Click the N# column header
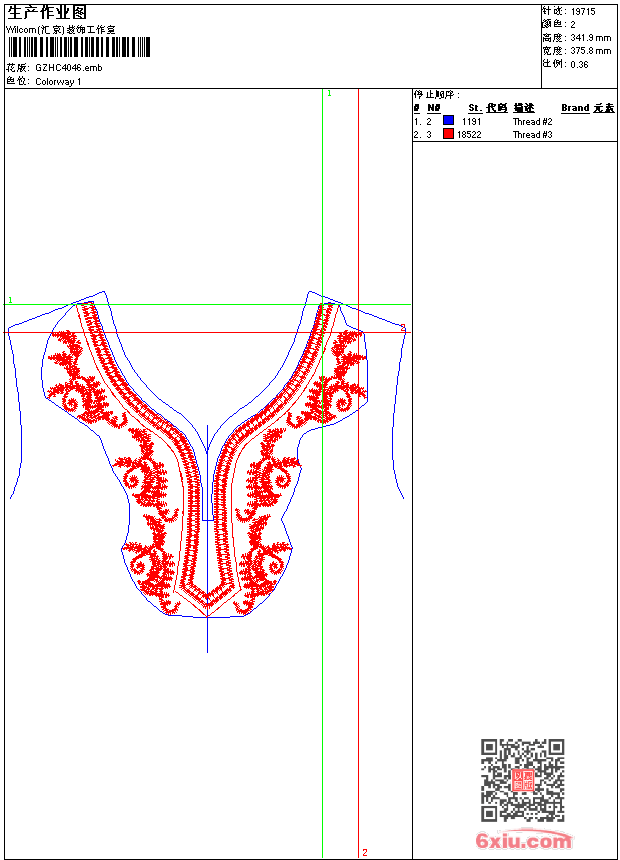The height and width of the screenshot is (860, 620). [433, 108]
